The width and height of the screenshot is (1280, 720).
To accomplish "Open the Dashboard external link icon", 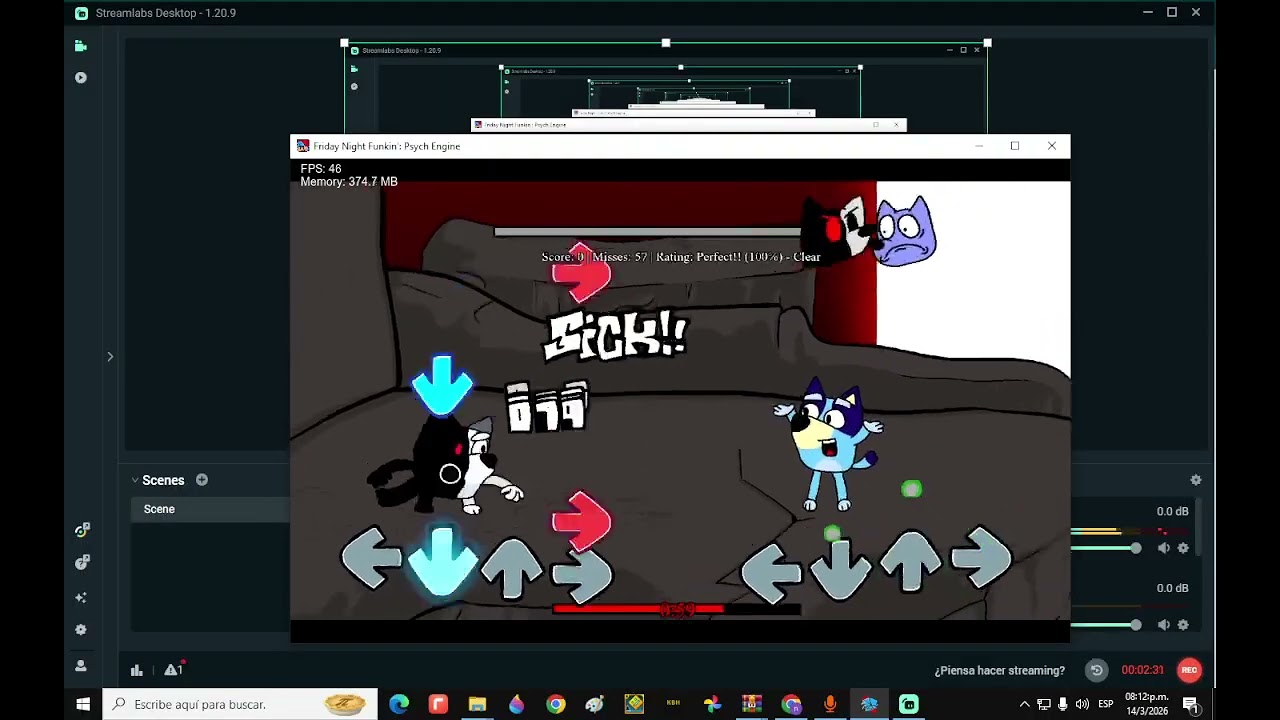I will coord(81,531).
